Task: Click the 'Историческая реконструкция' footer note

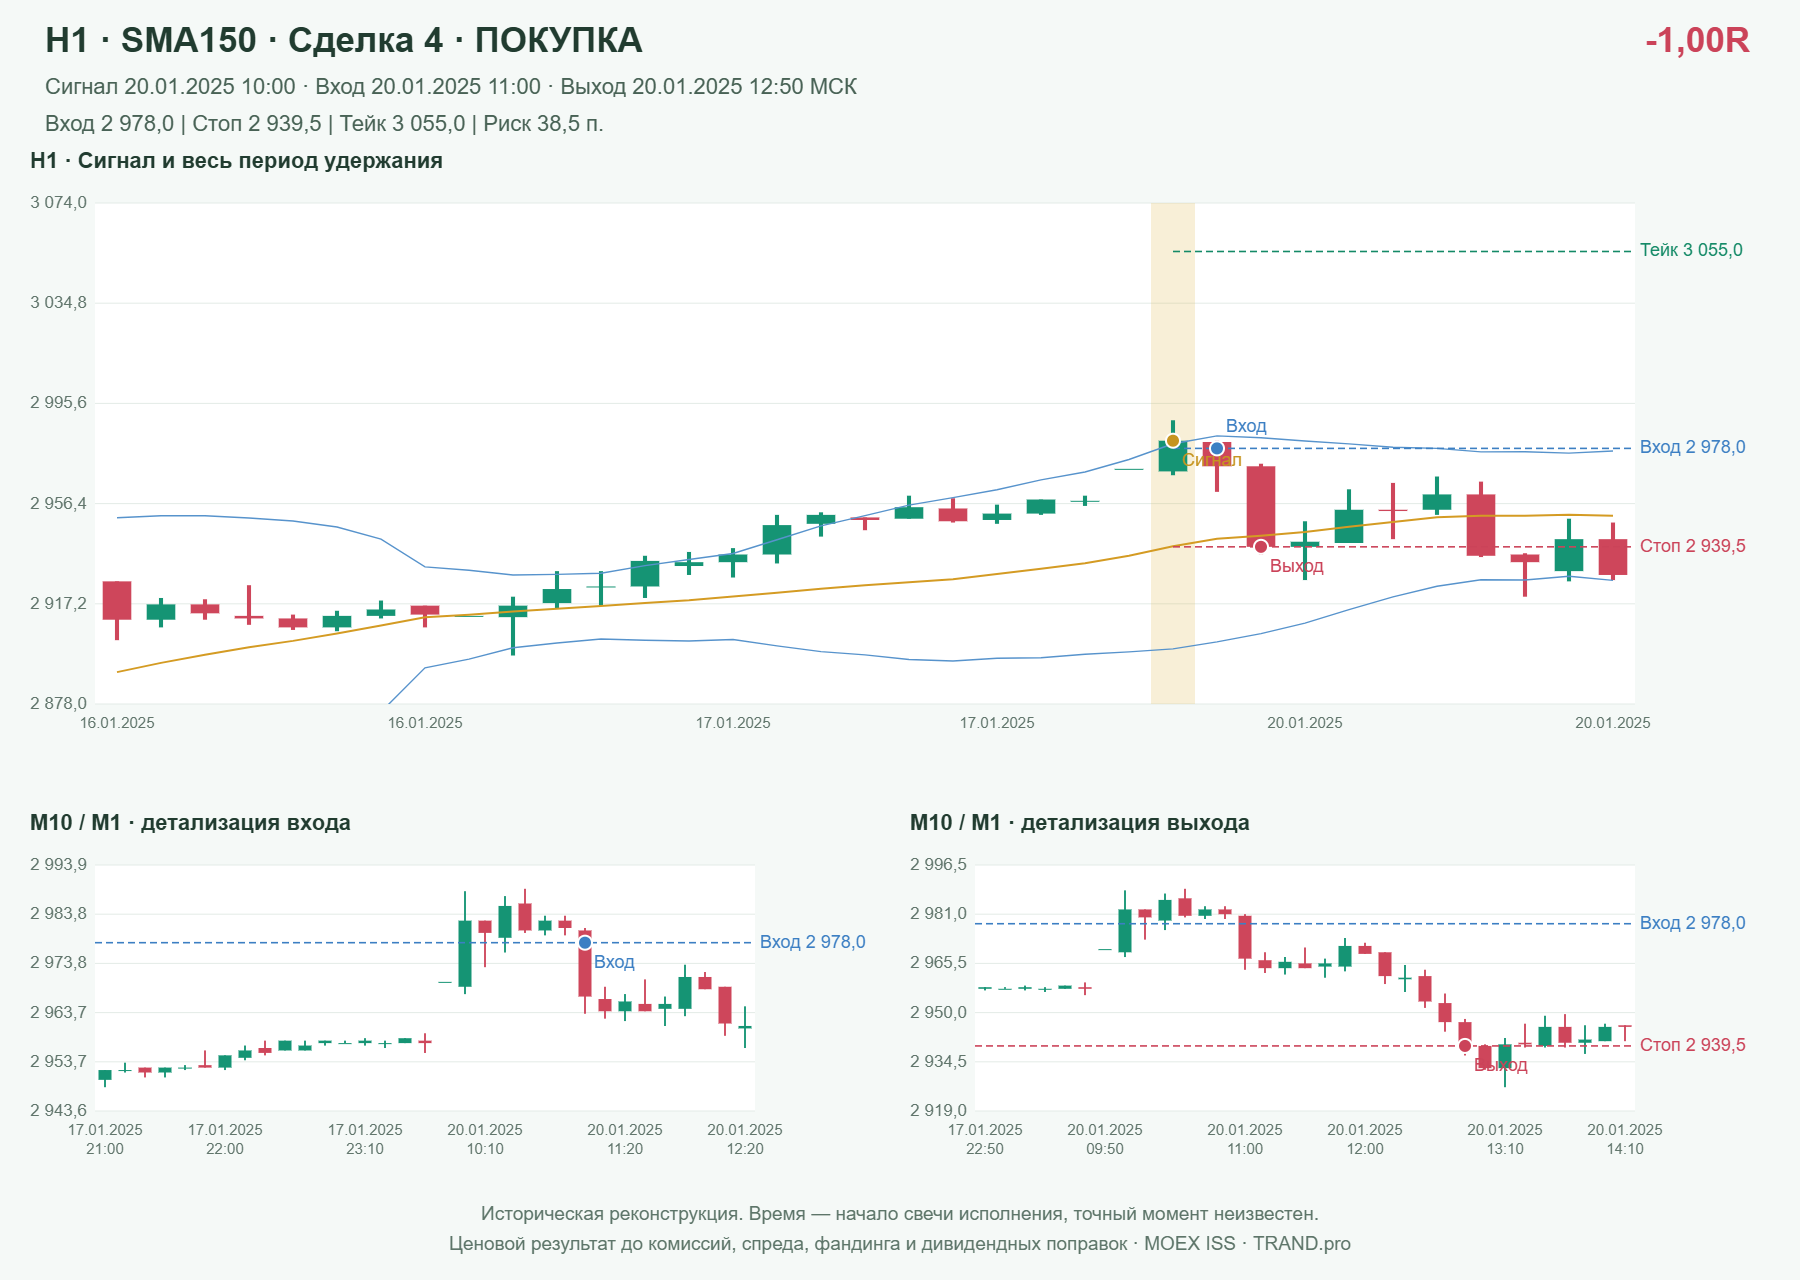Action: 900,1214
